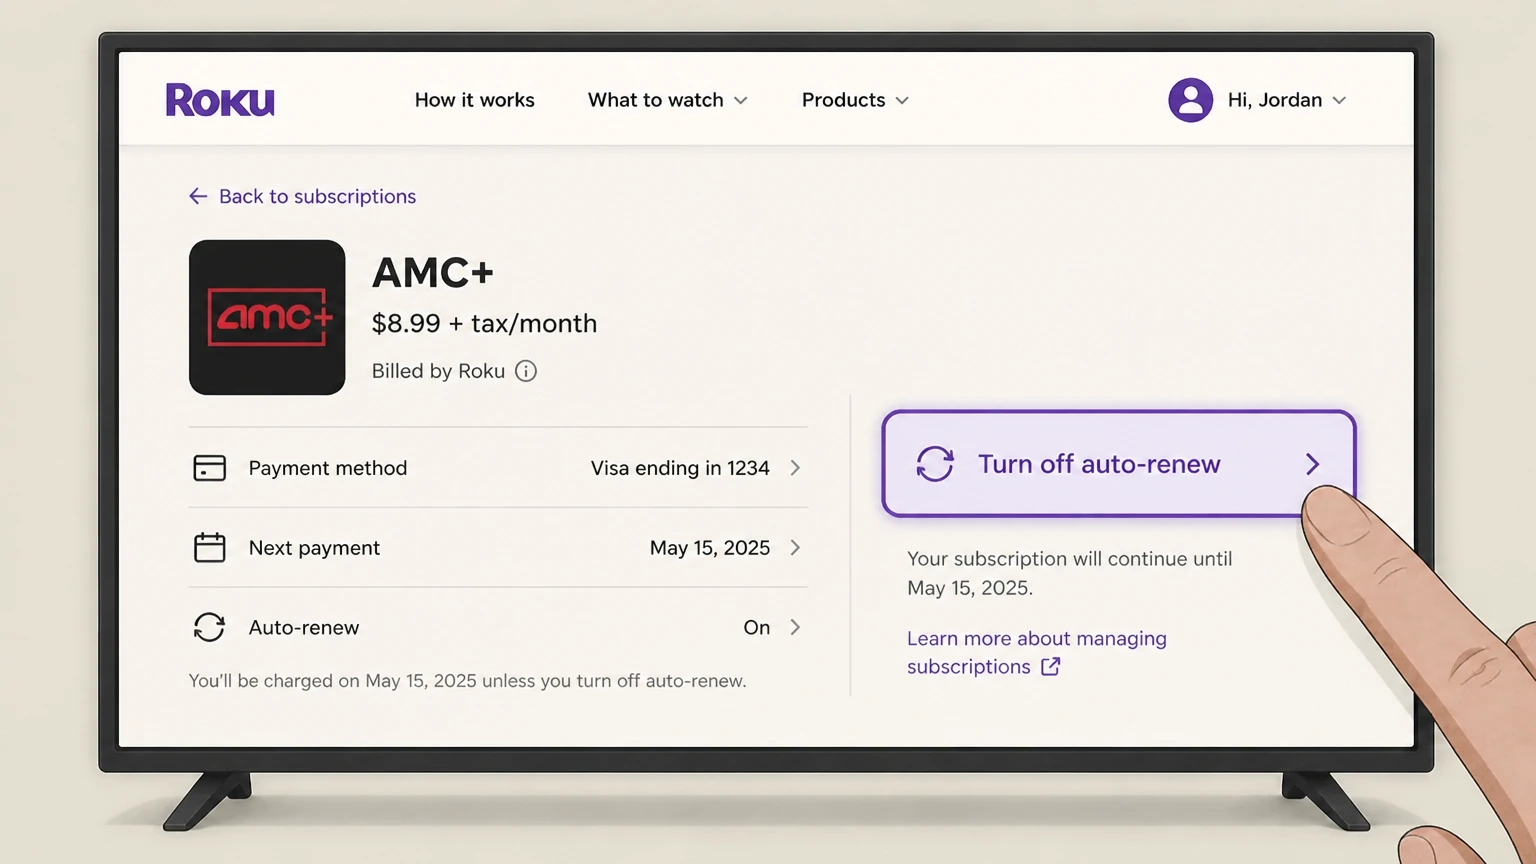Expand the Auto-renew row chevron

click(x=795, y=628)
